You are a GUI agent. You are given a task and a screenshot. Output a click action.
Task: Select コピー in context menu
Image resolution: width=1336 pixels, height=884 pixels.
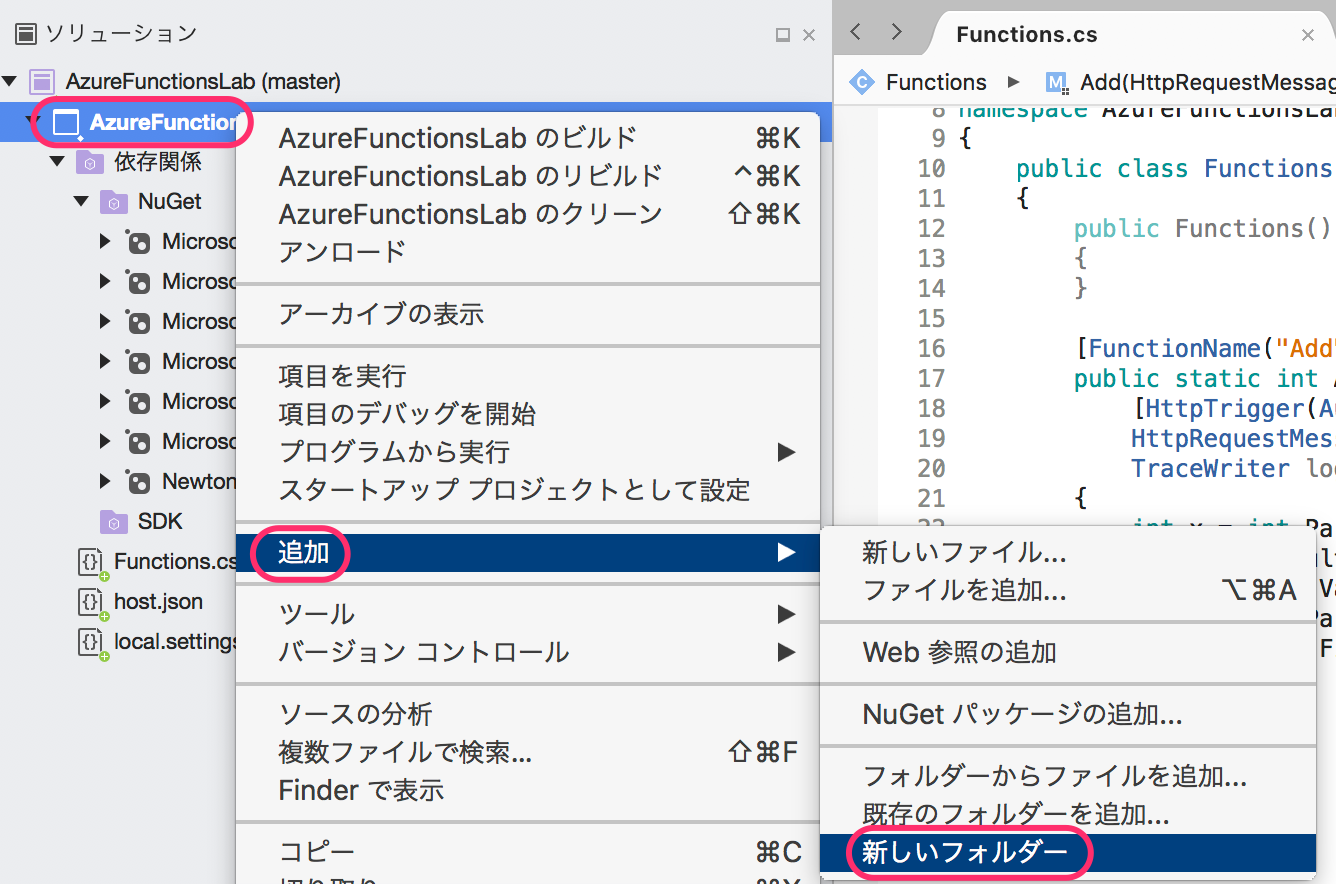pyautogui.click(x=528, y=852)
